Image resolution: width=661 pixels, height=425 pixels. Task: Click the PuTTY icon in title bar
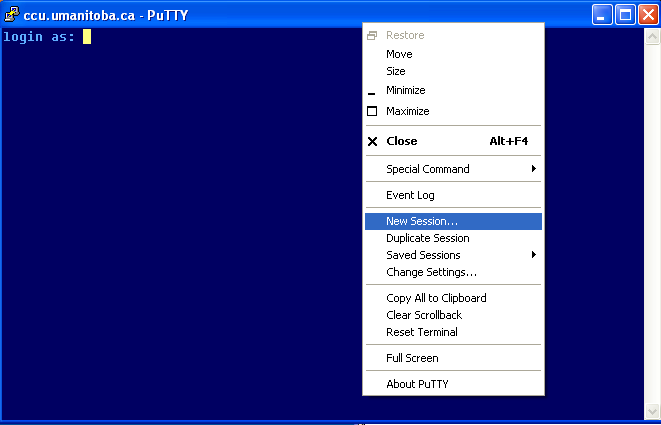(x=12, y=15)
